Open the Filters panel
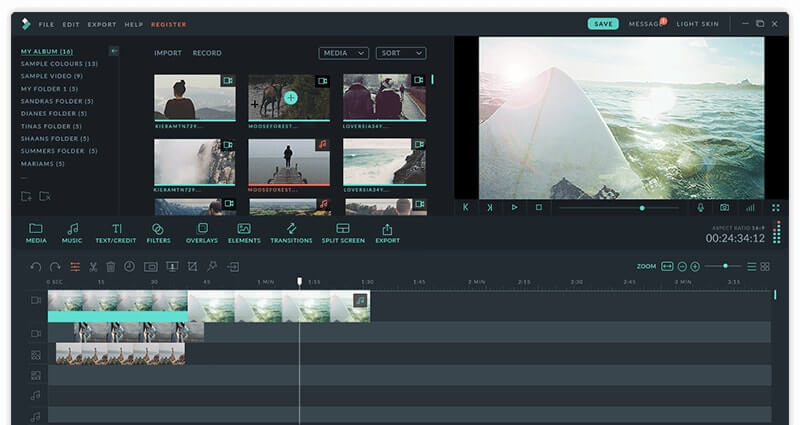Viewport: 800px width, 425px height. tap(158, 233)
